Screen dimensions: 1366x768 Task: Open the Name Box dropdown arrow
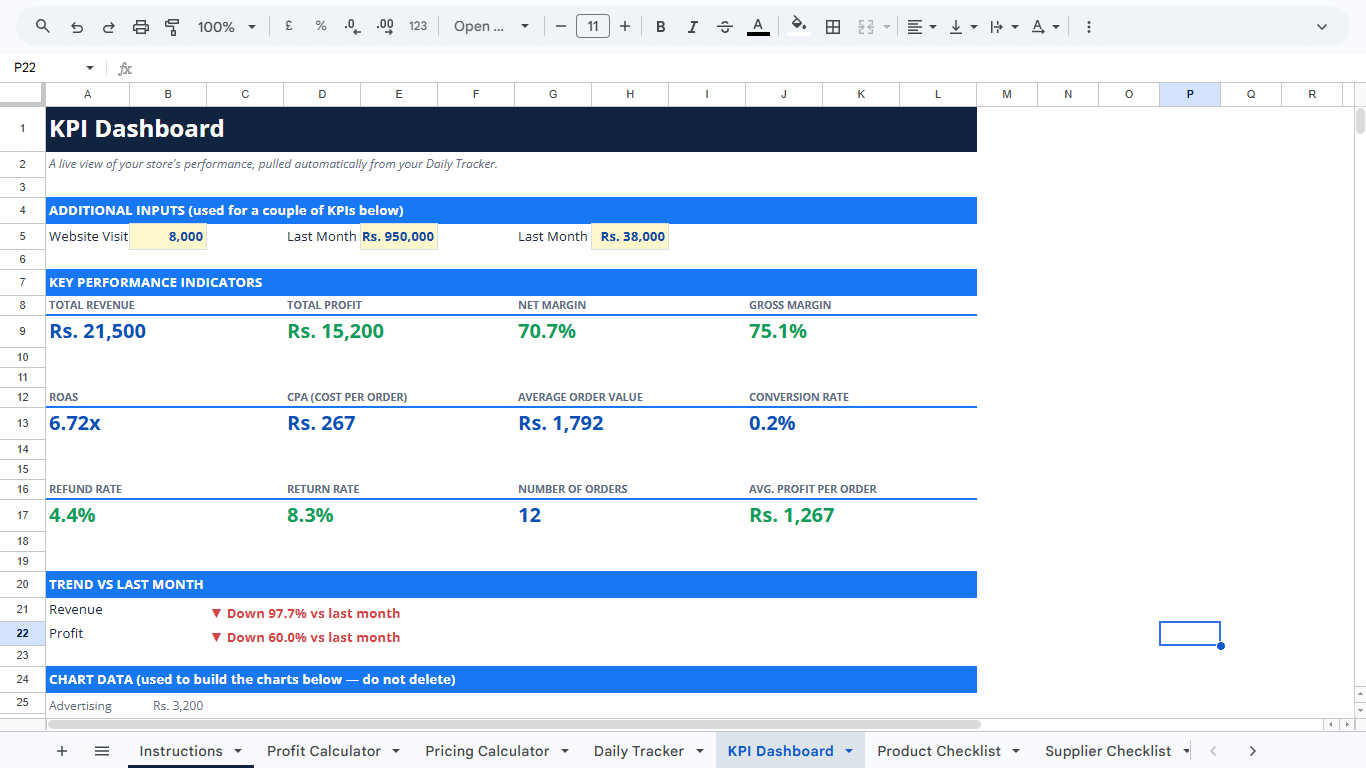pos(90,68)
